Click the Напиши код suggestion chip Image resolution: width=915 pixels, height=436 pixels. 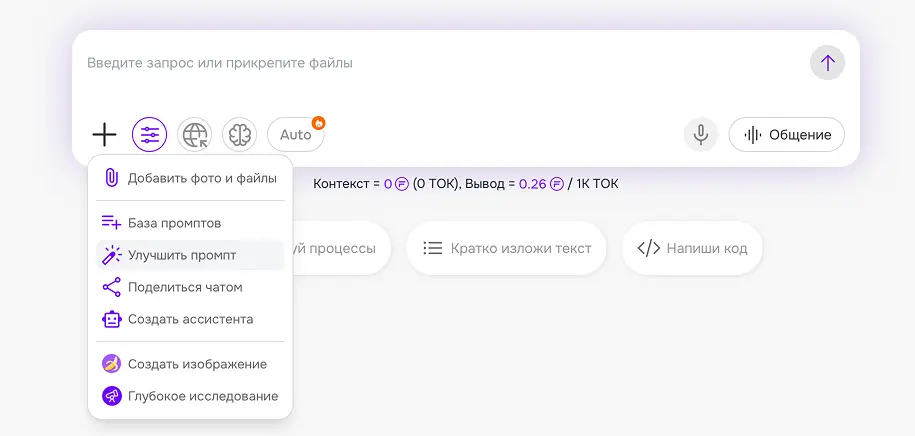[692, 248]
